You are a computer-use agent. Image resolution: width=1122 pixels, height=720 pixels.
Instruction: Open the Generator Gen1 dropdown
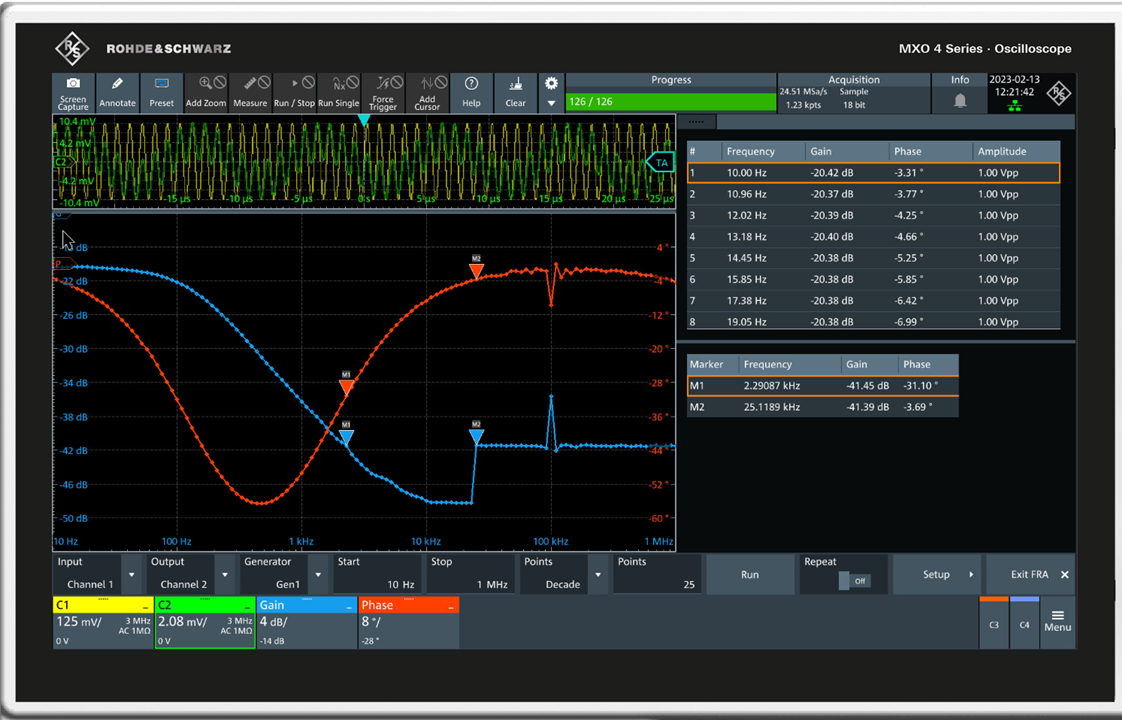(x=317, y=575)
